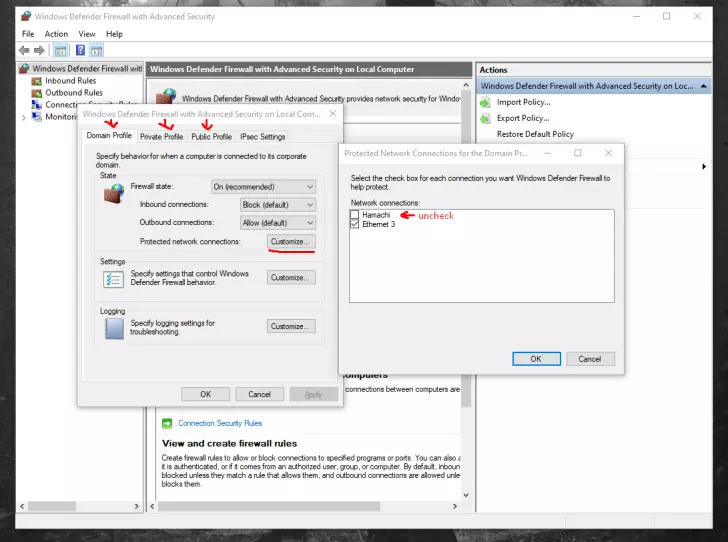Click the Back arrow toolbar icon
The image size is (728, 542).
[24, 50]
